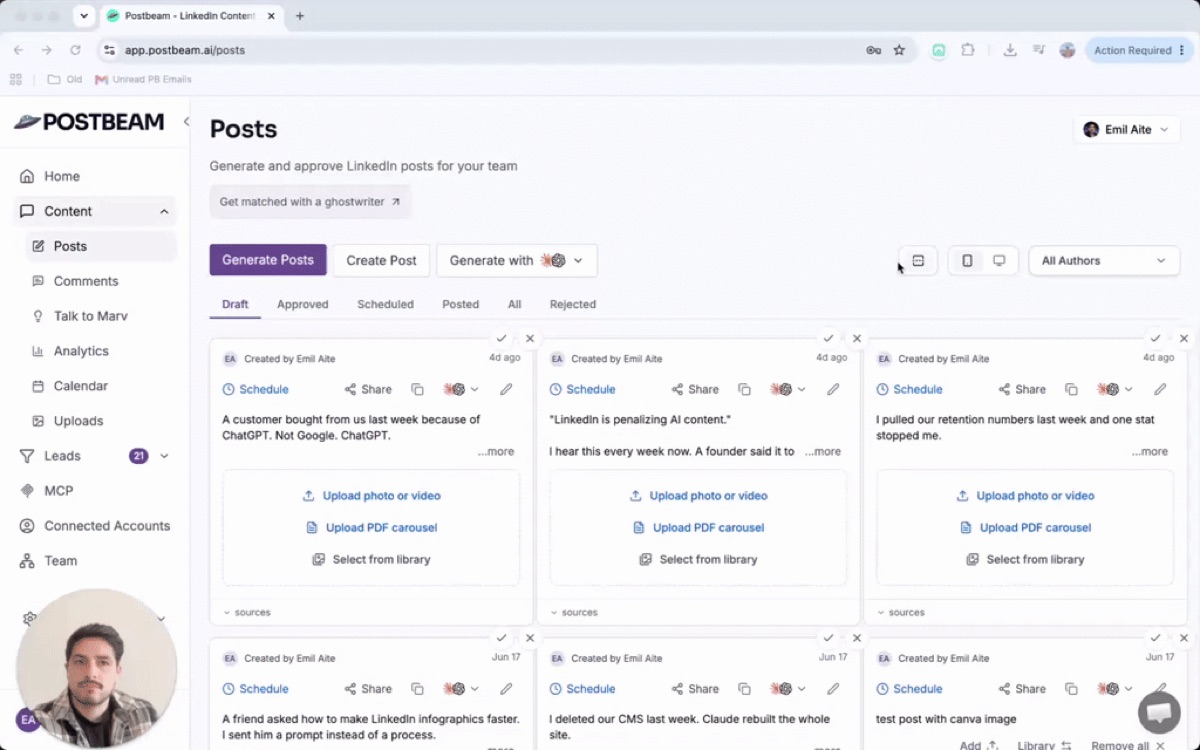Edit the "LinkedIn is penalizing AI content" post

tap(833, 389)
